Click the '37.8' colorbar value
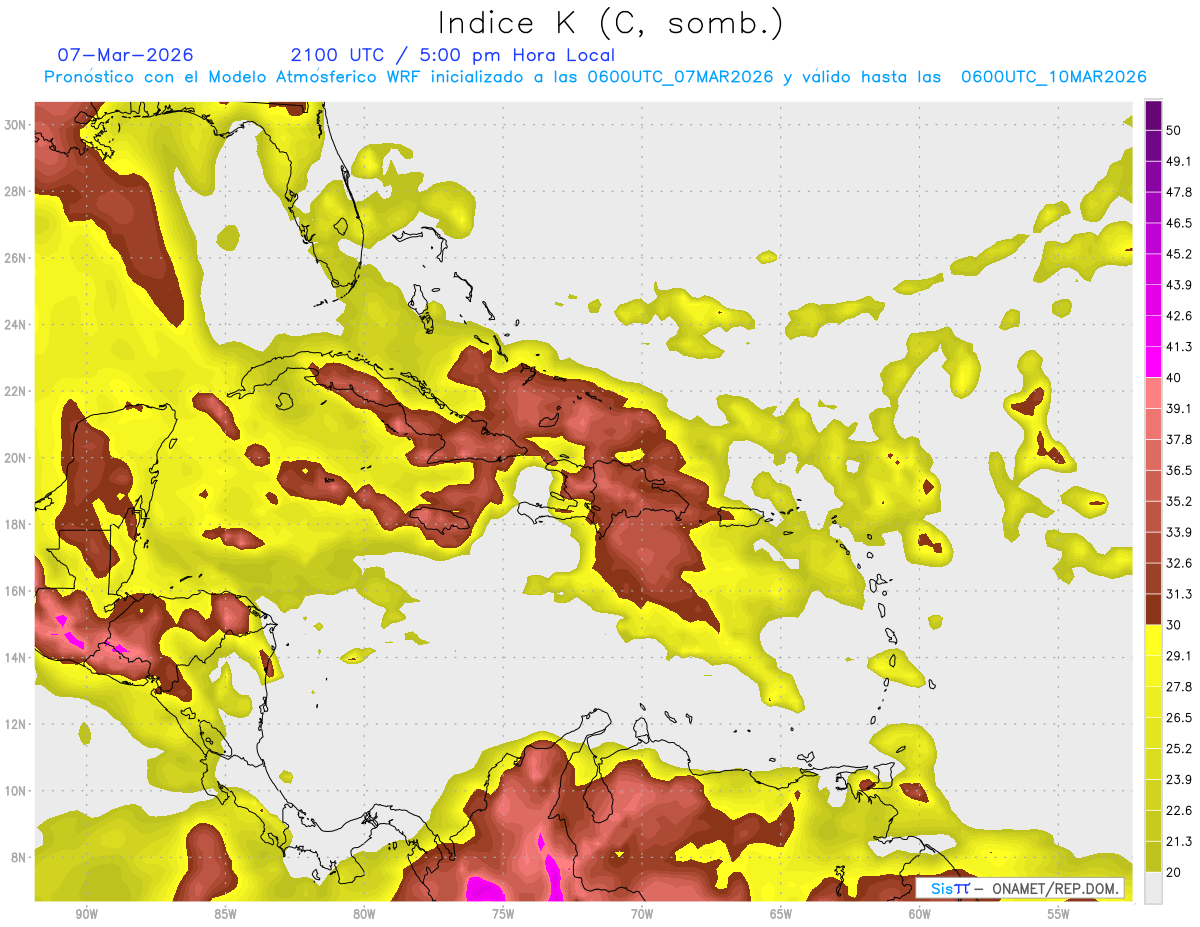Screen dimensions: 1200x927 [x=1179, y=439]
